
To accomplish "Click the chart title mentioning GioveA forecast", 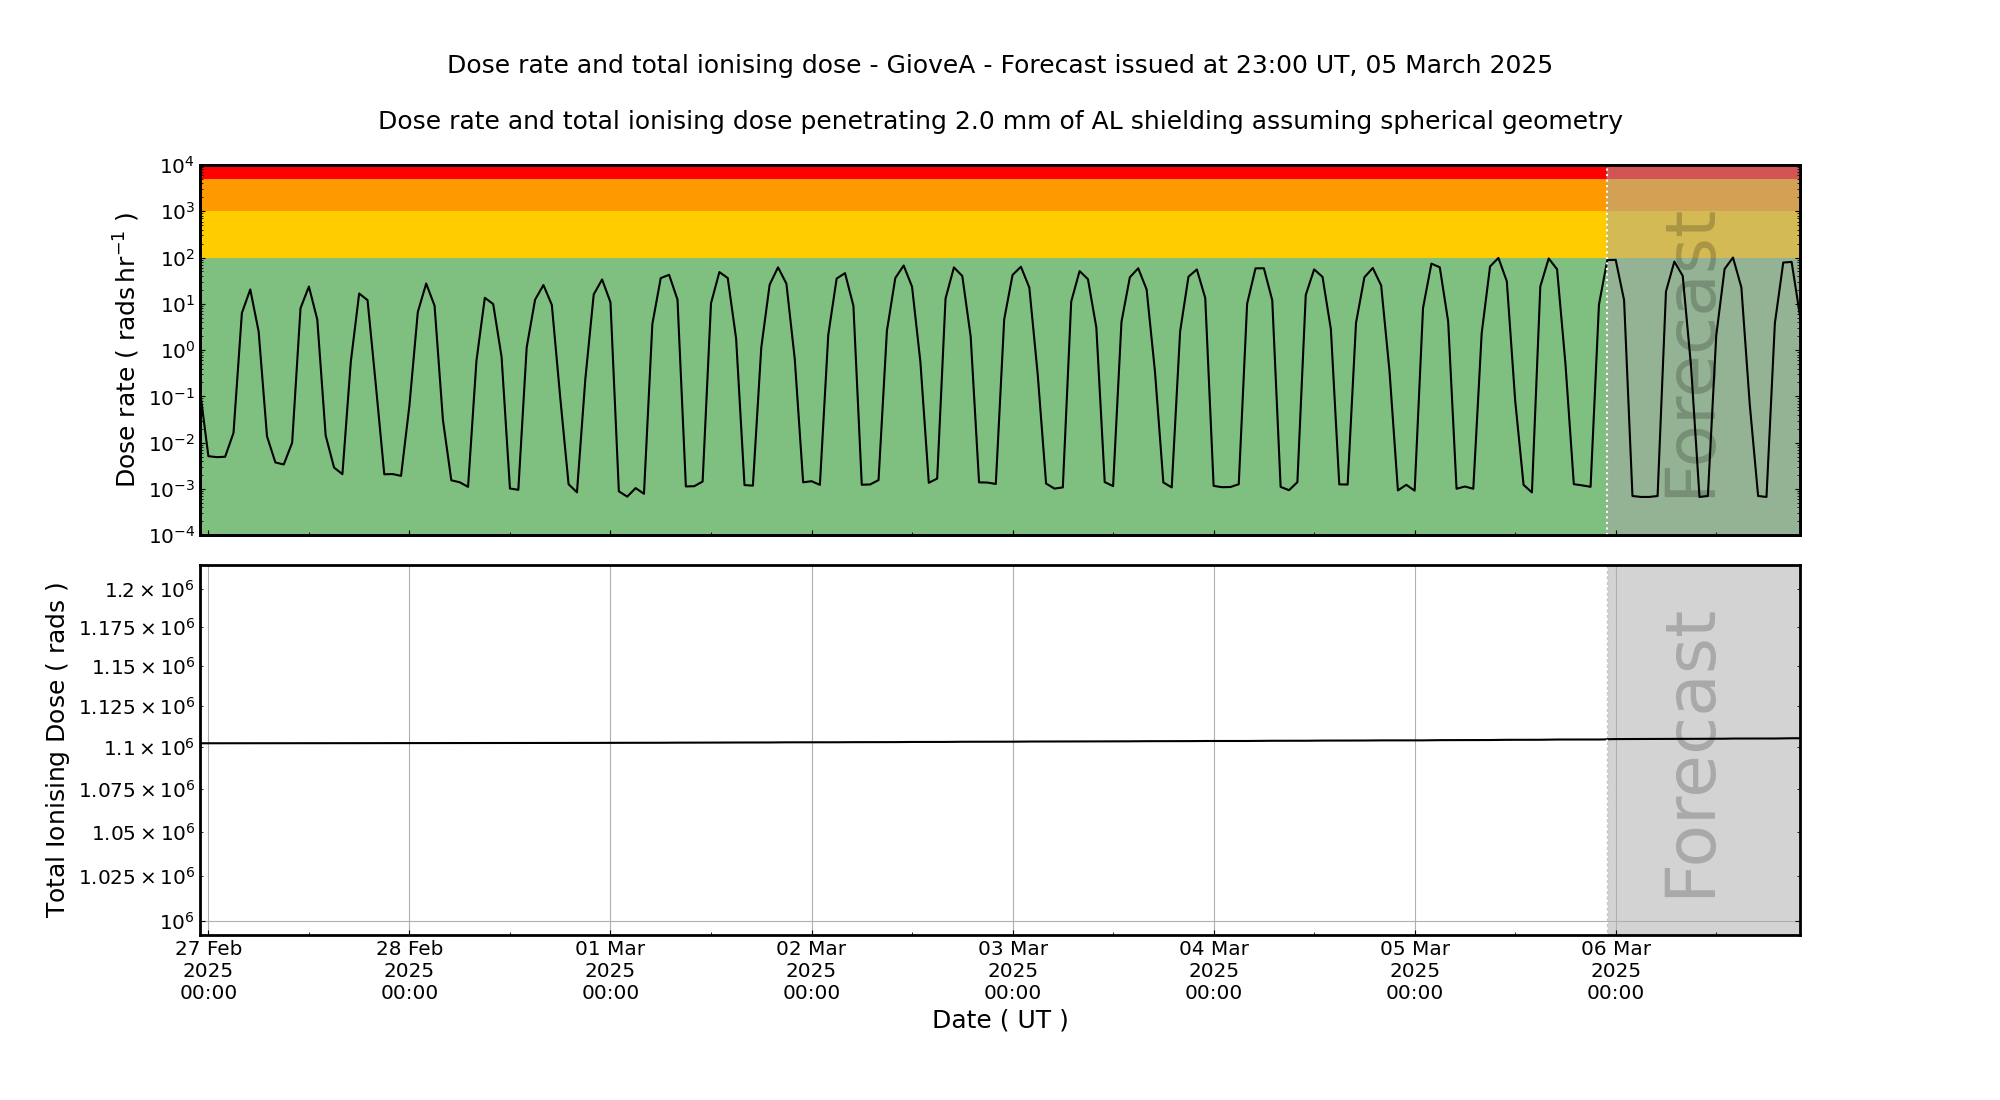I will [999, 65].
